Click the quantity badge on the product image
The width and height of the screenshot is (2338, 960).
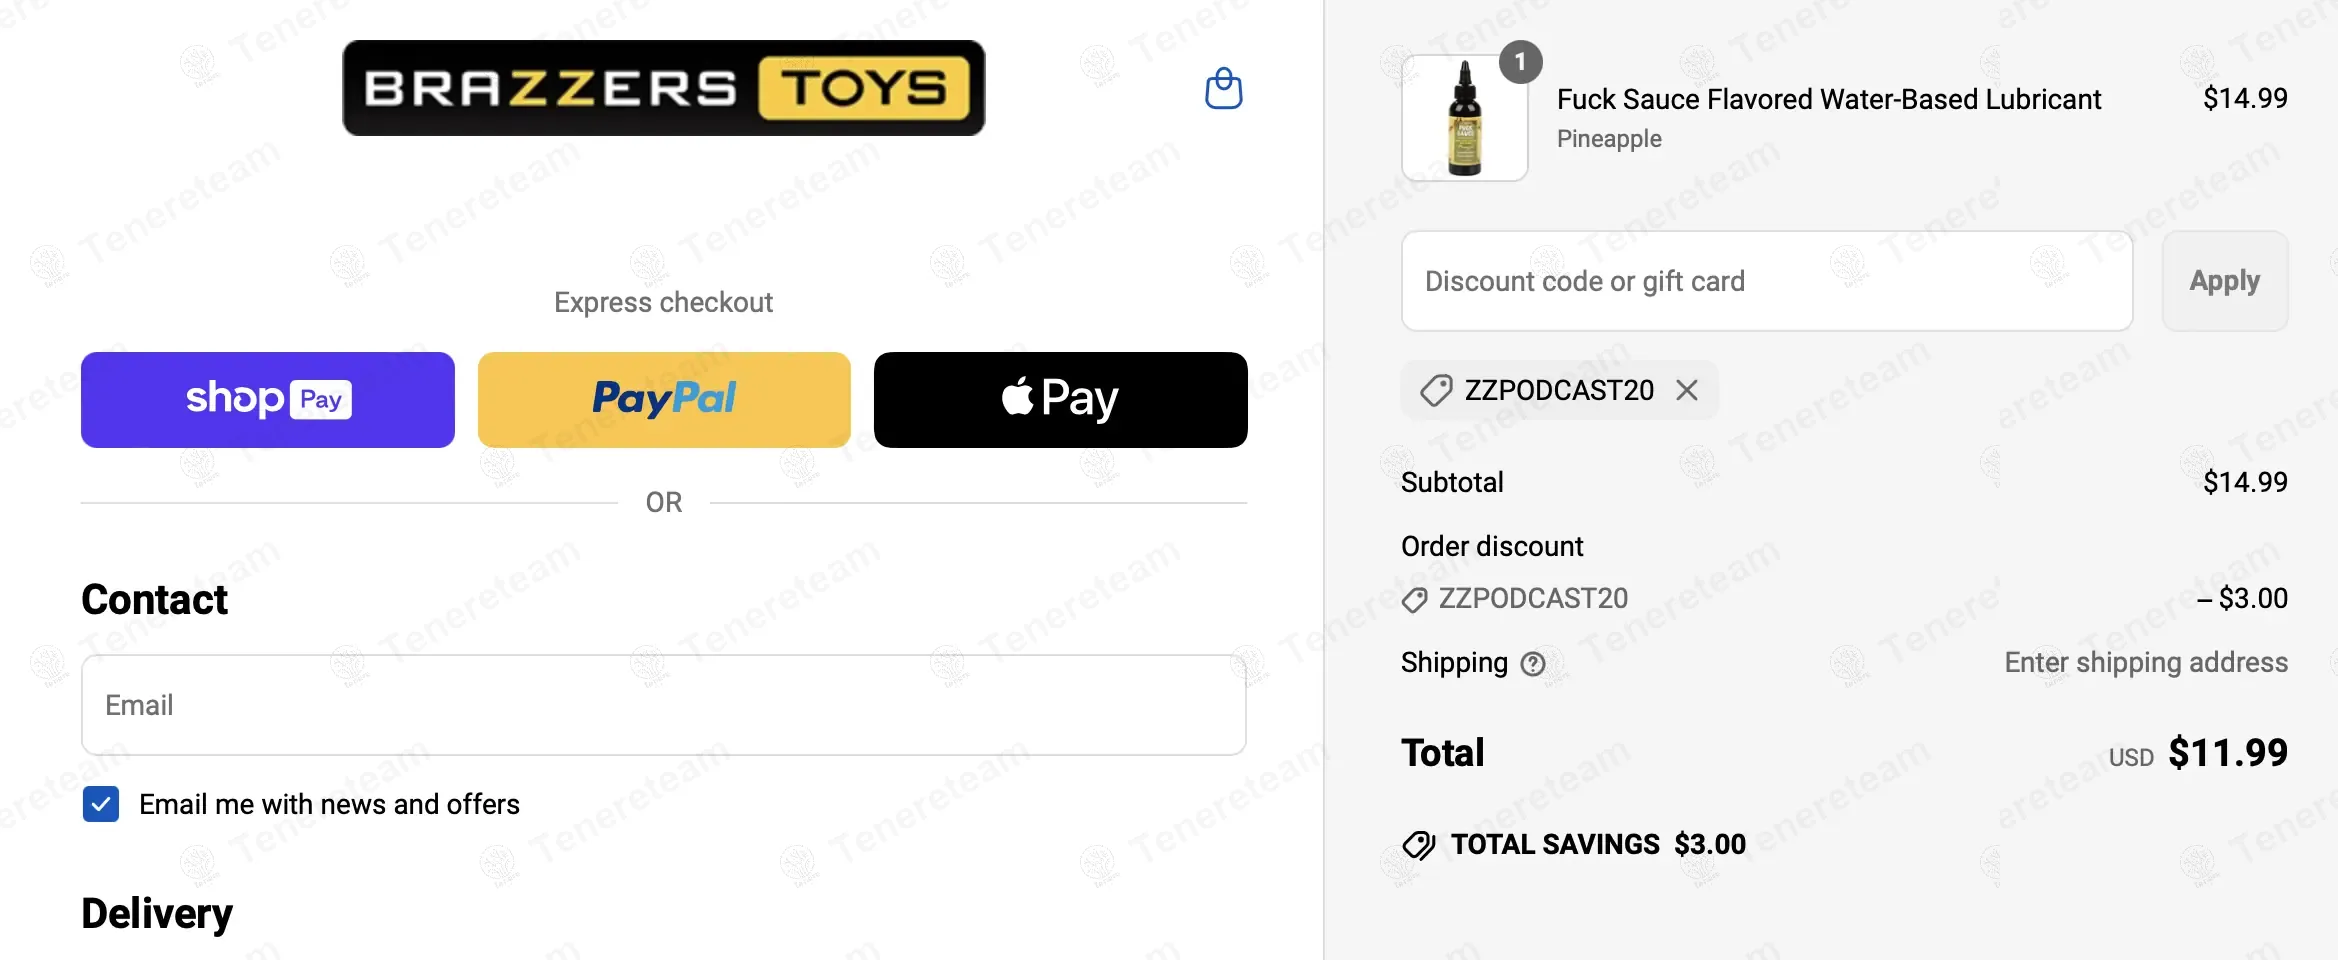1520,62
